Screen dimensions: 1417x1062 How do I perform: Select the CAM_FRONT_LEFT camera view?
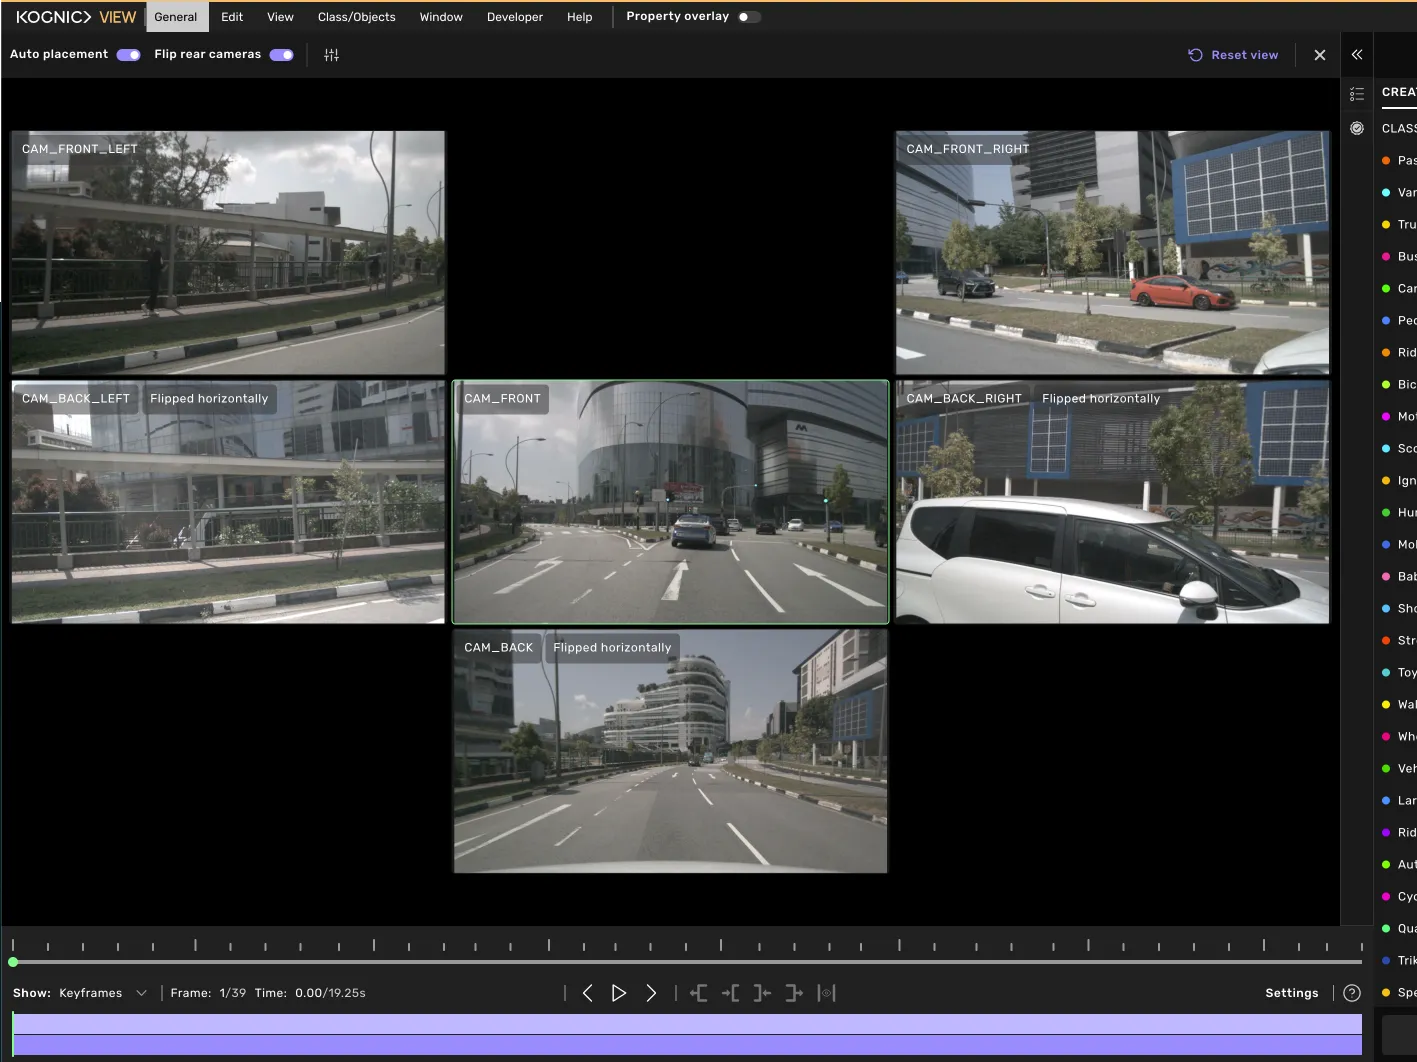point(228,253)
